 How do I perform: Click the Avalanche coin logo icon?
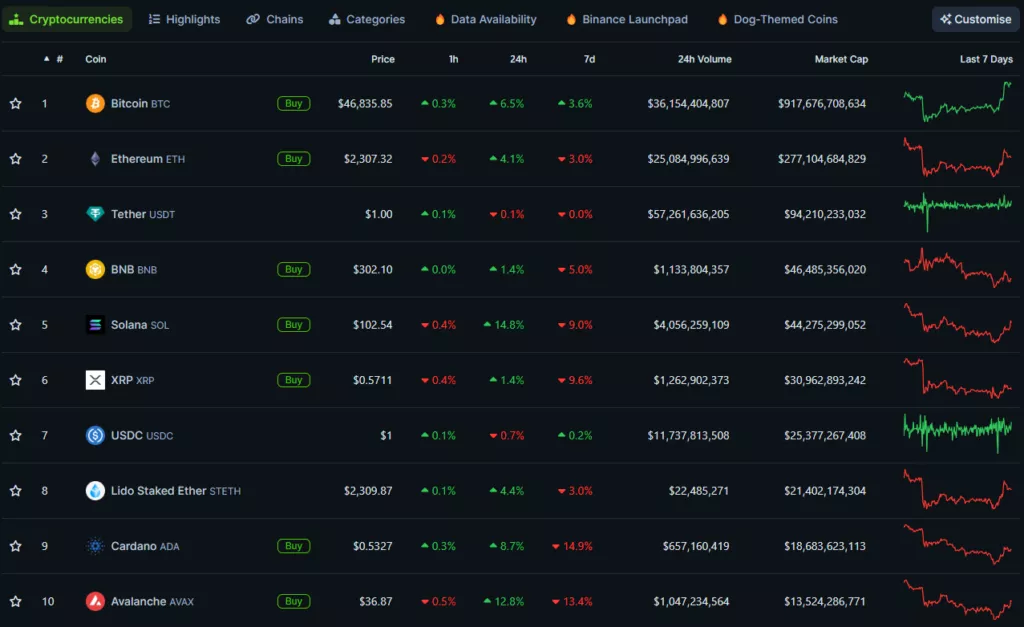95,601
